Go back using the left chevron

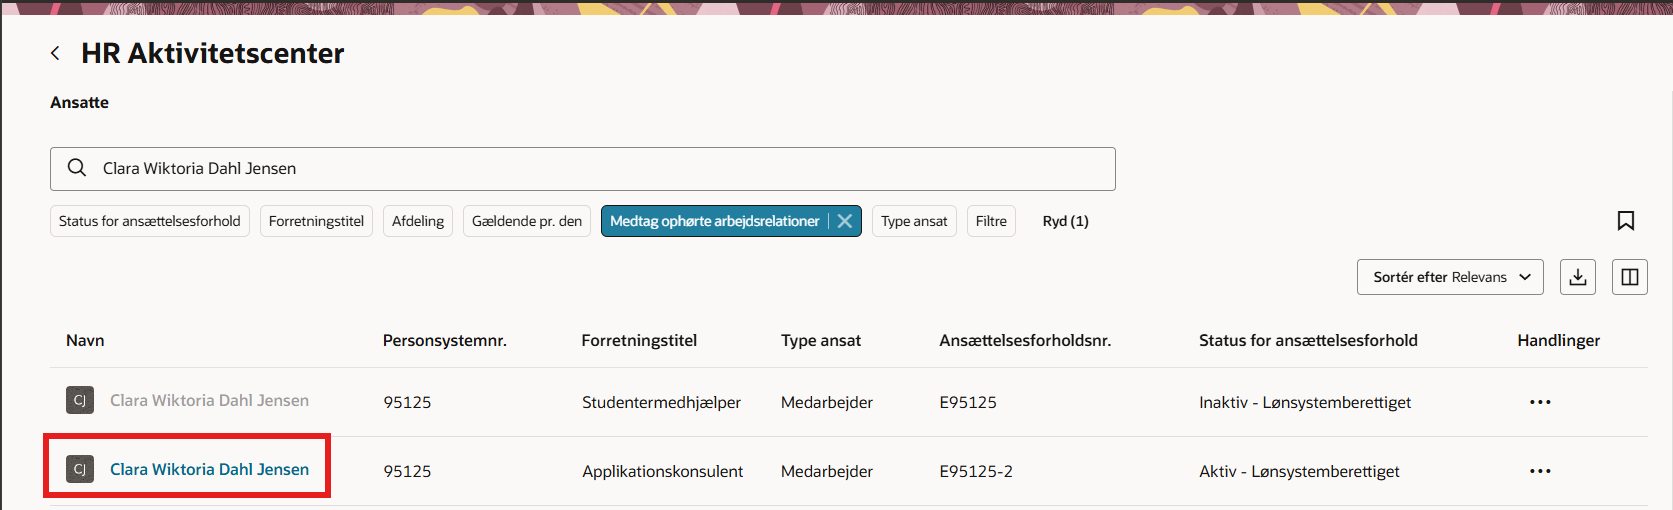pos(55,53)
